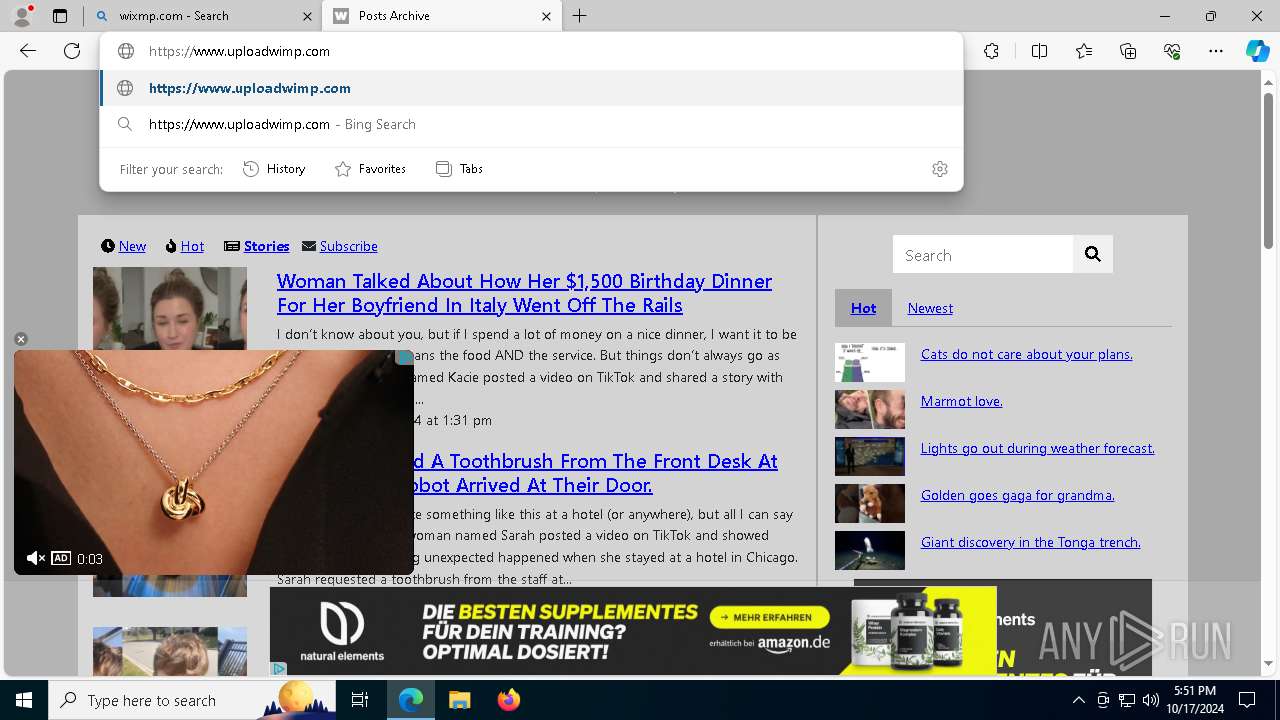This screenshot has width=1280, height=720.
Task: Submit search with magnifier button
Action: click(1093, 255)
